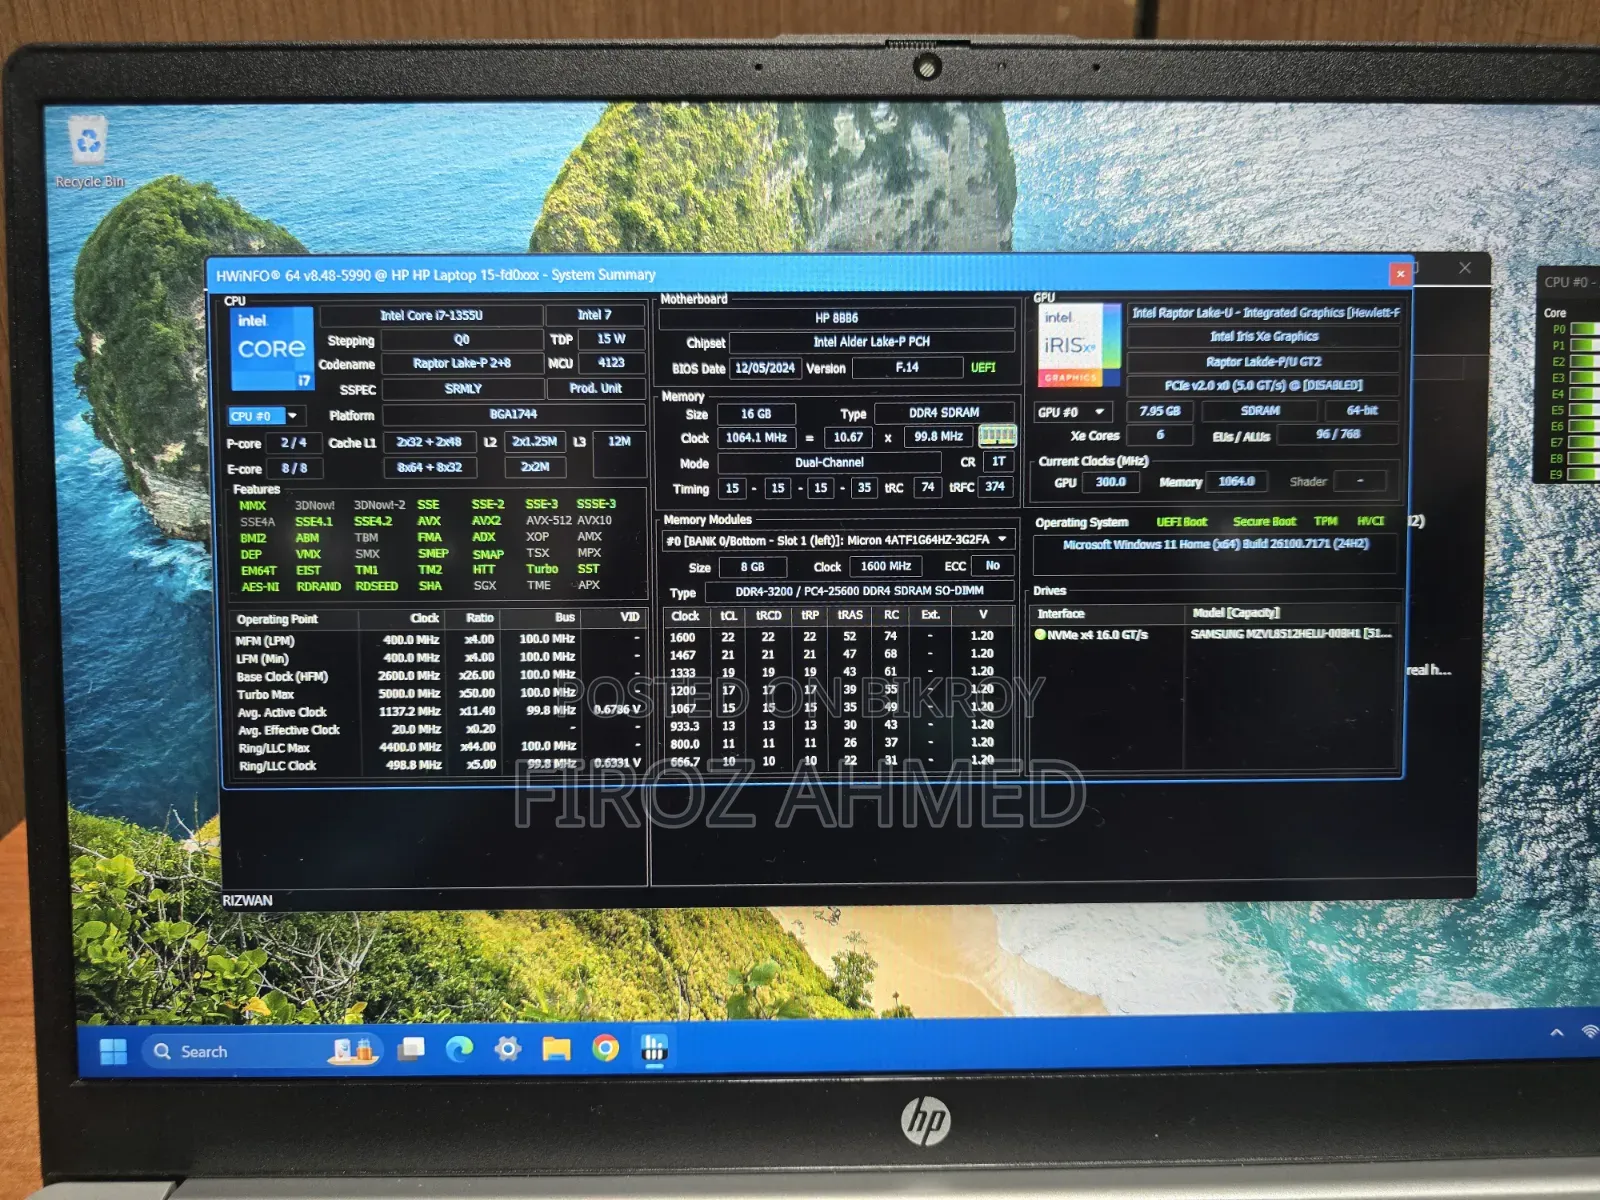Click the memory module chip icon

[996, 435]
